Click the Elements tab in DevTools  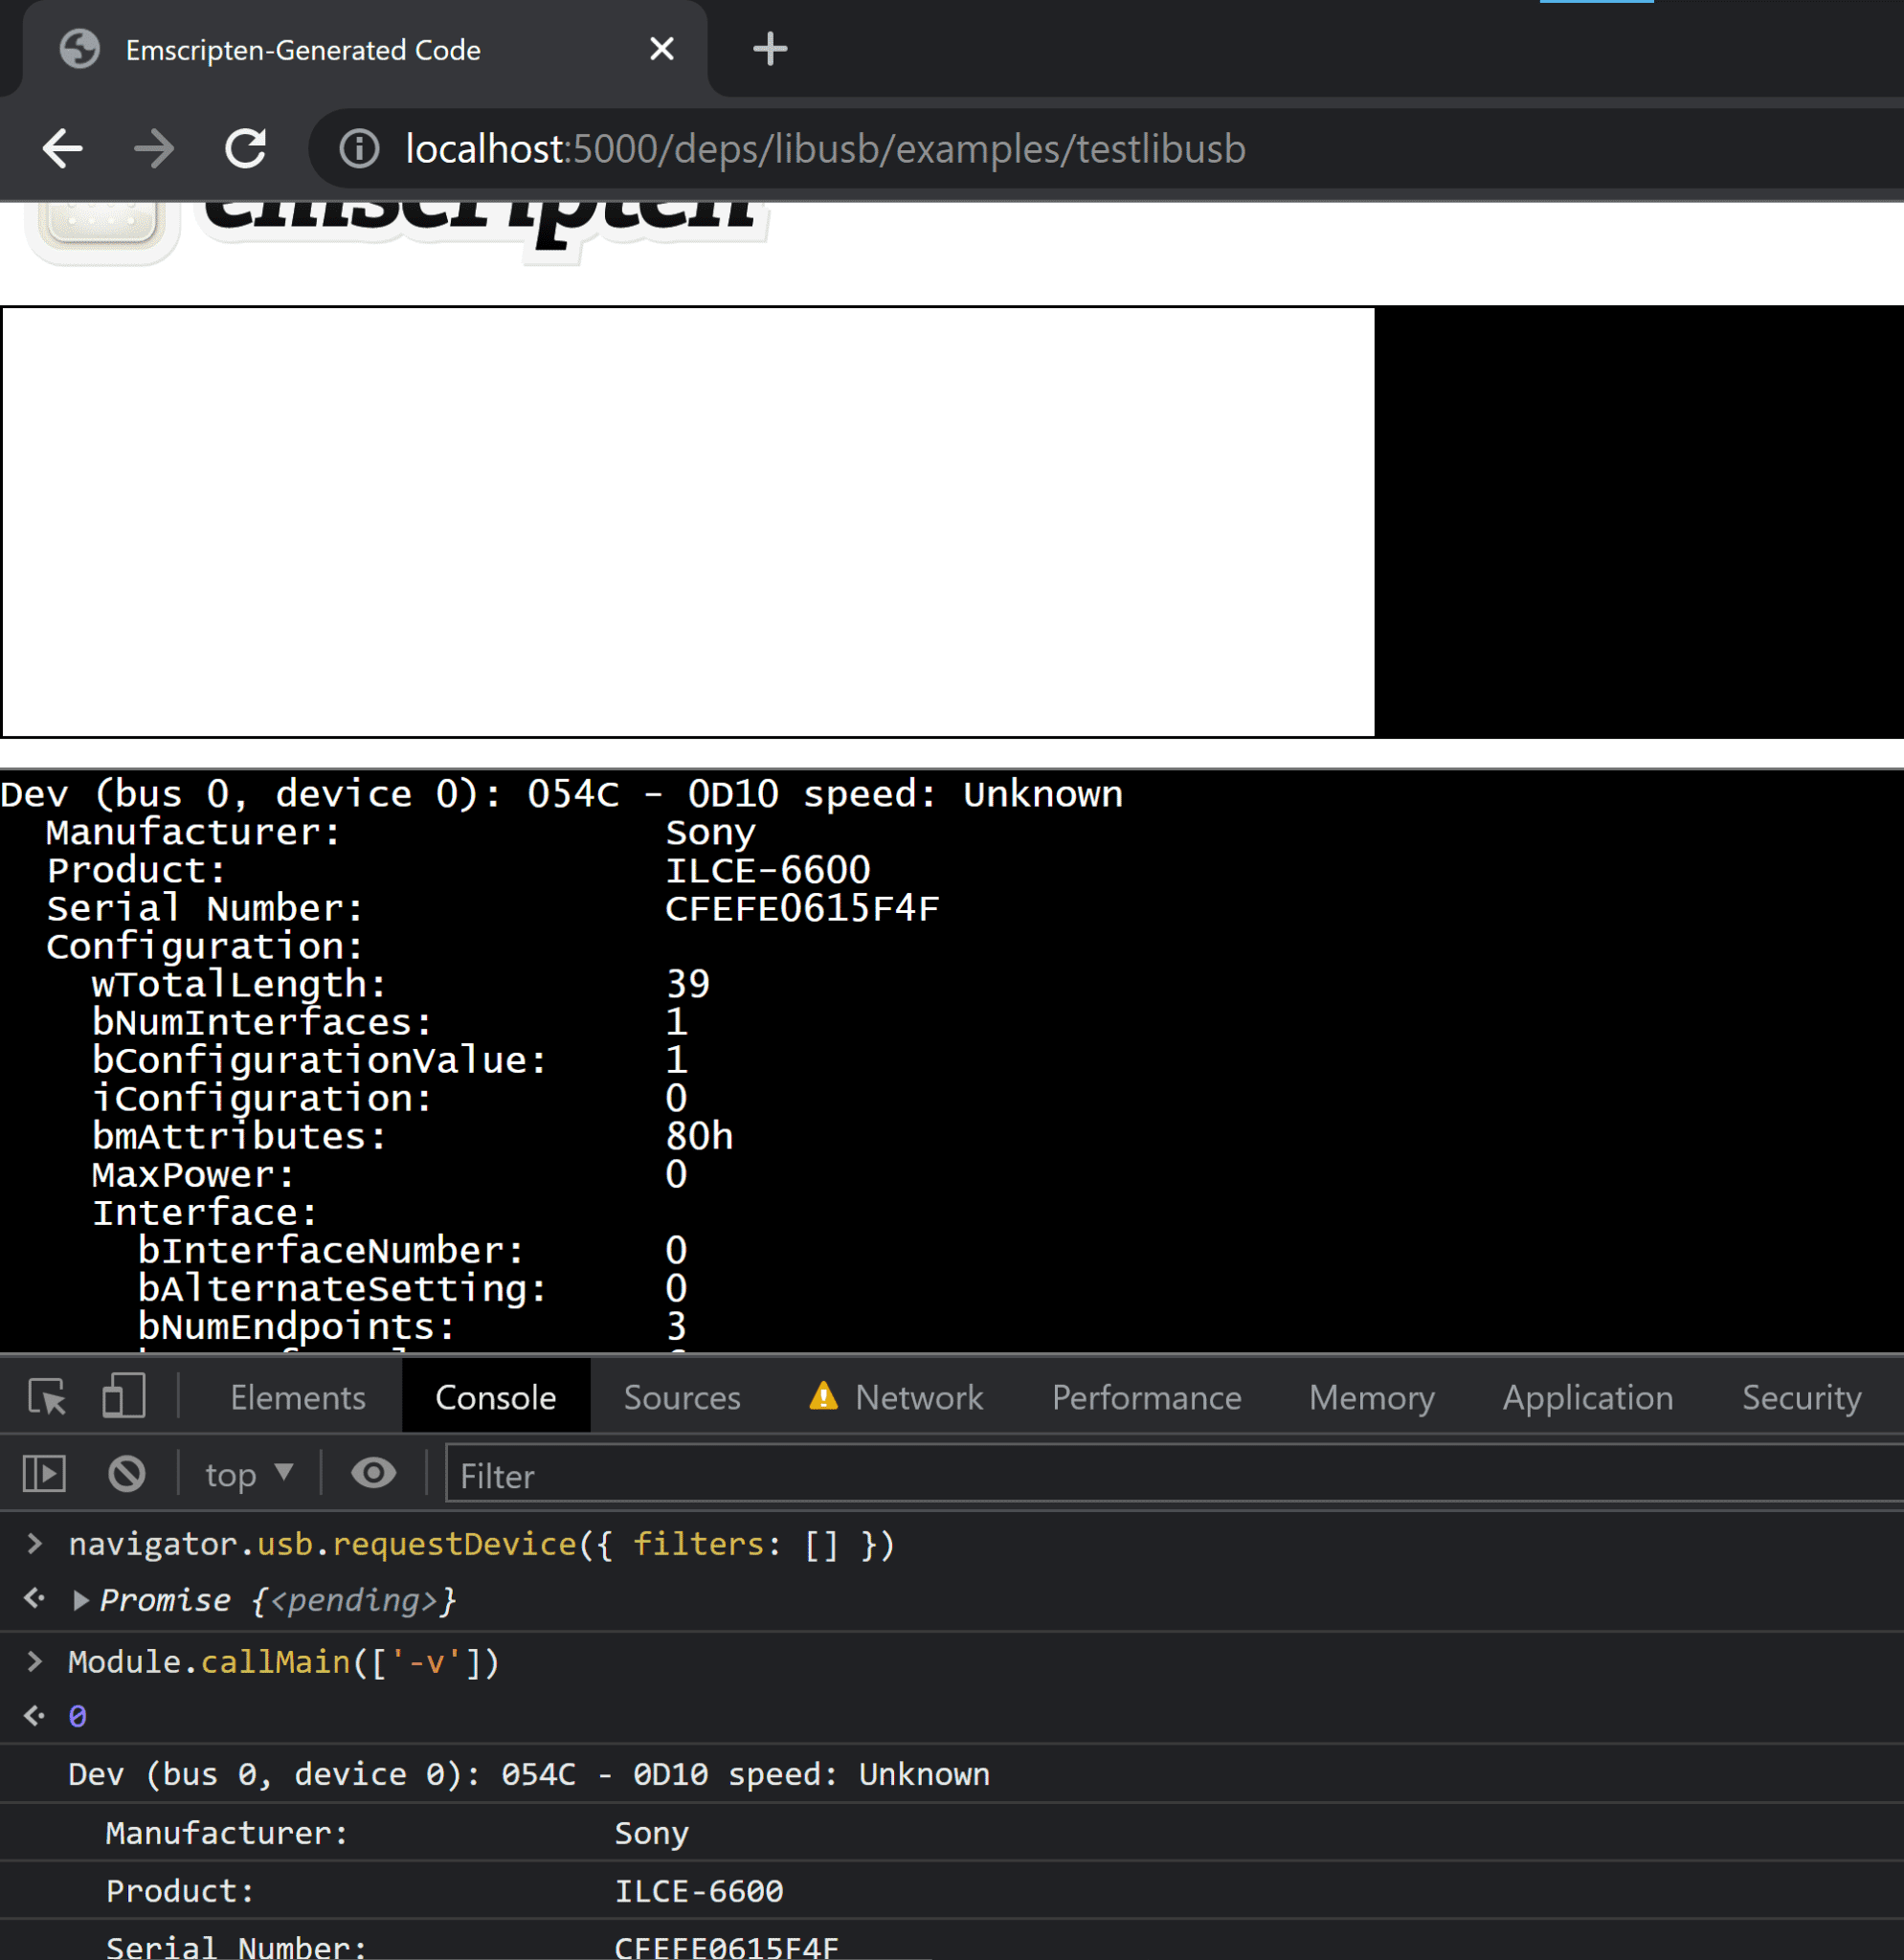point(298,1396)
